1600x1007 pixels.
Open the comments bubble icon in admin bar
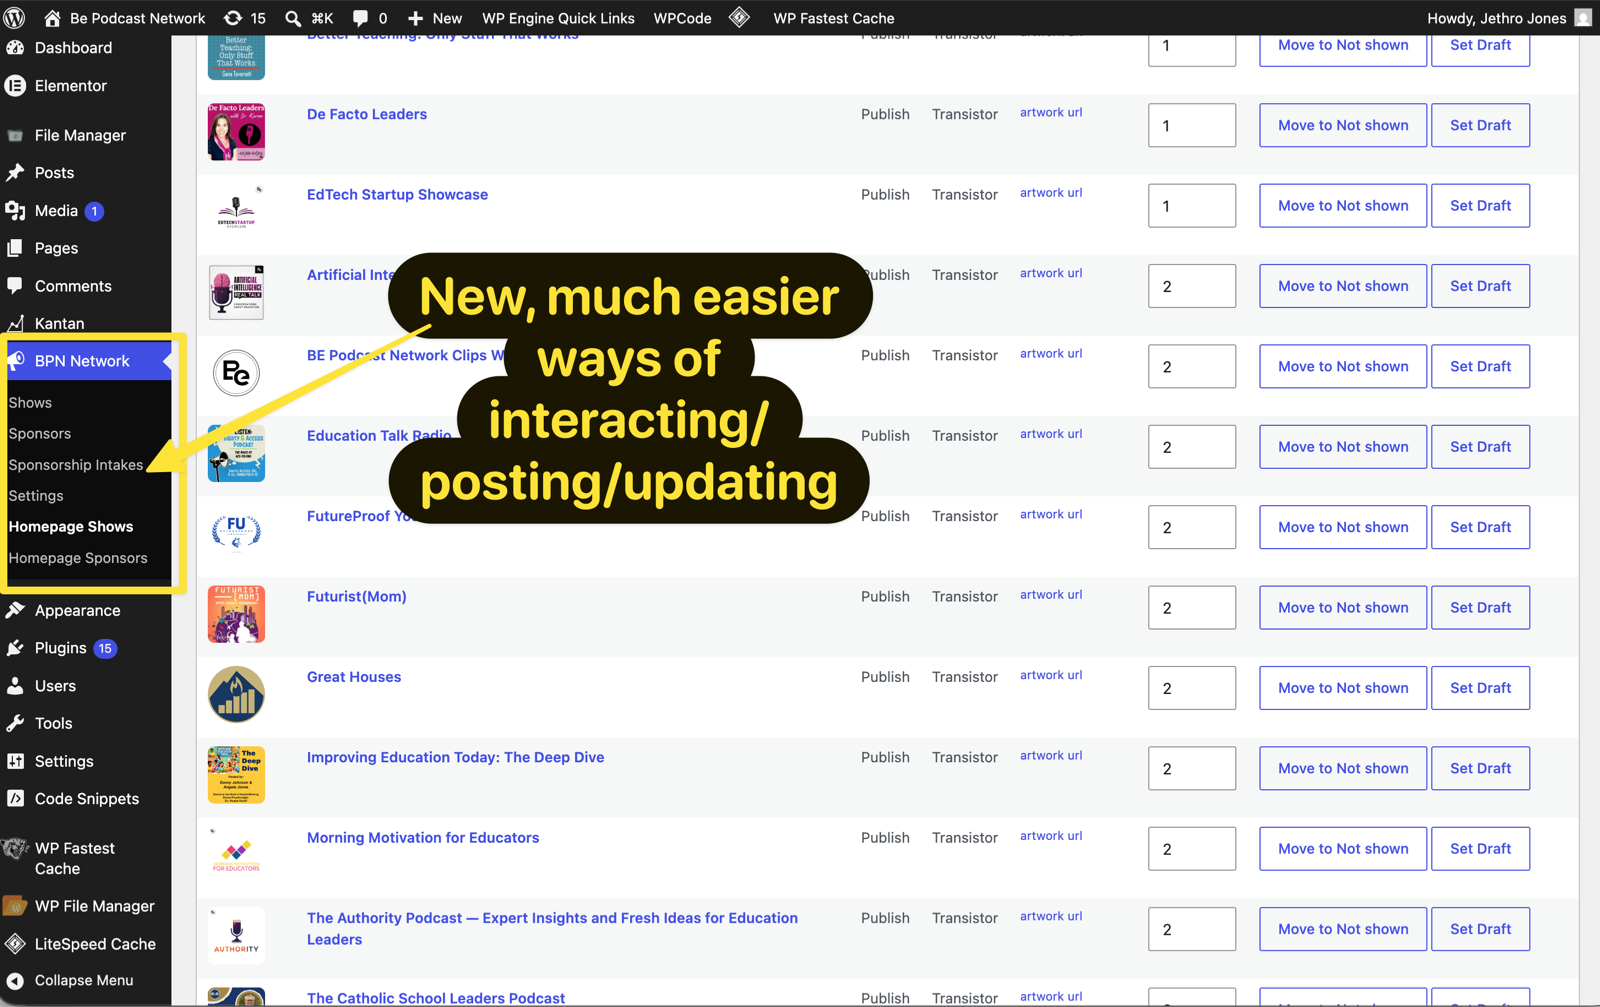pyautogui.click(x=360, y=18)
